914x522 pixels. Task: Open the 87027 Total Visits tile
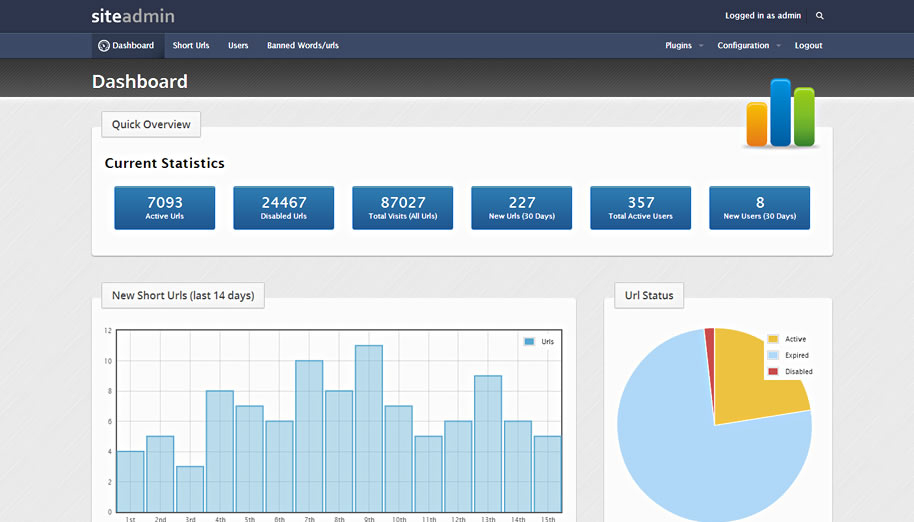click(x=402, y=208)
